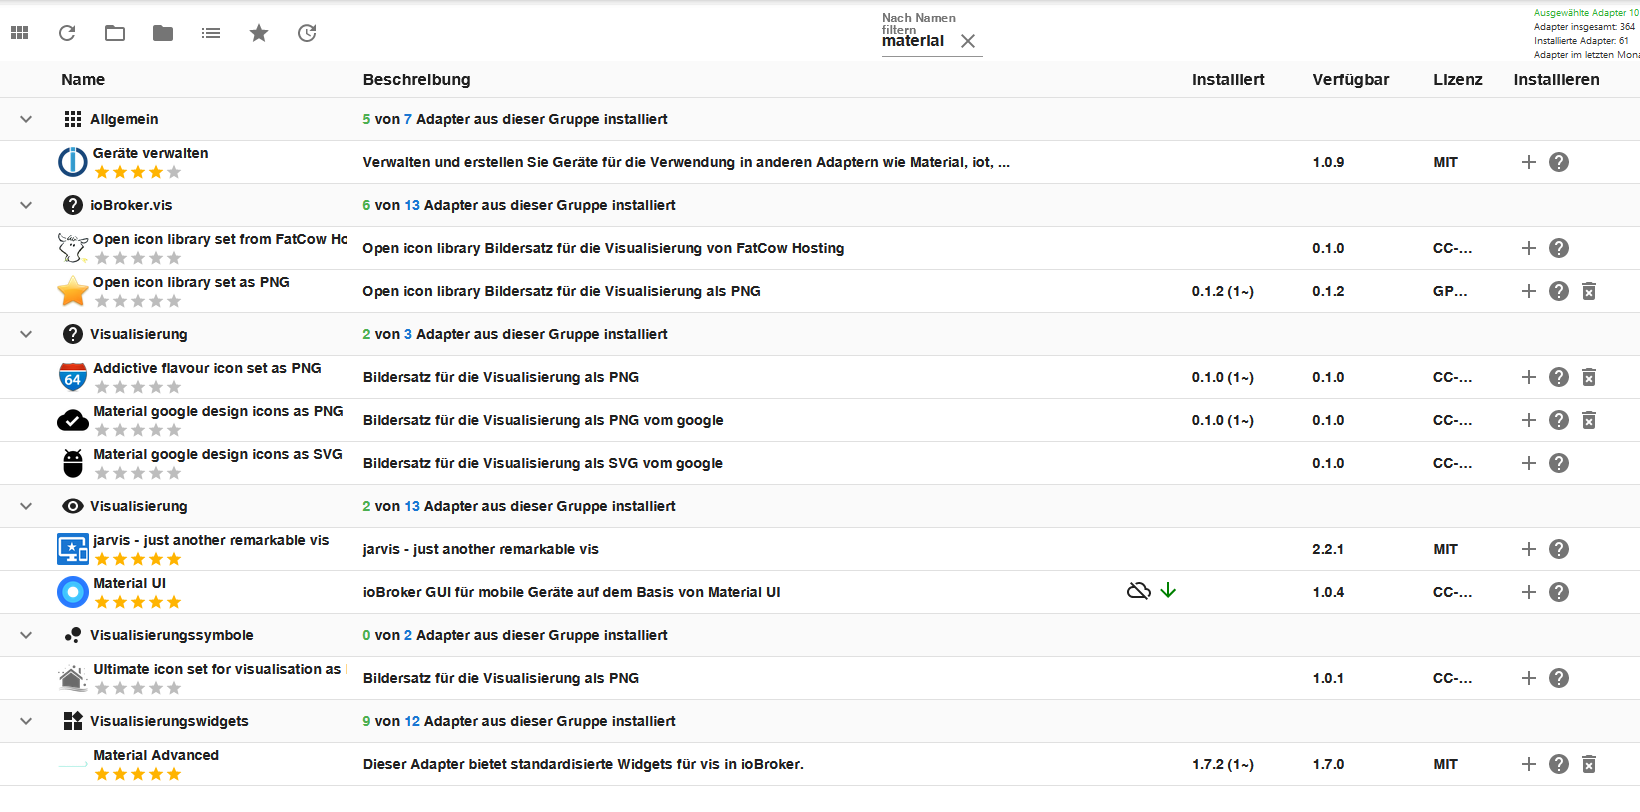Click the Installieren column header

coord(1556,80)
